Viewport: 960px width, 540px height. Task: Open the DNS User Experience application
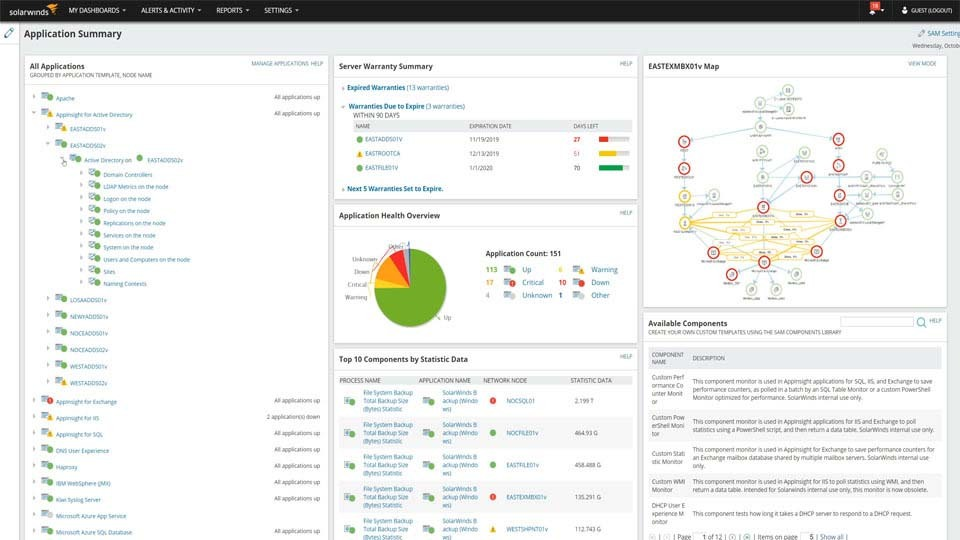(82, 451)
